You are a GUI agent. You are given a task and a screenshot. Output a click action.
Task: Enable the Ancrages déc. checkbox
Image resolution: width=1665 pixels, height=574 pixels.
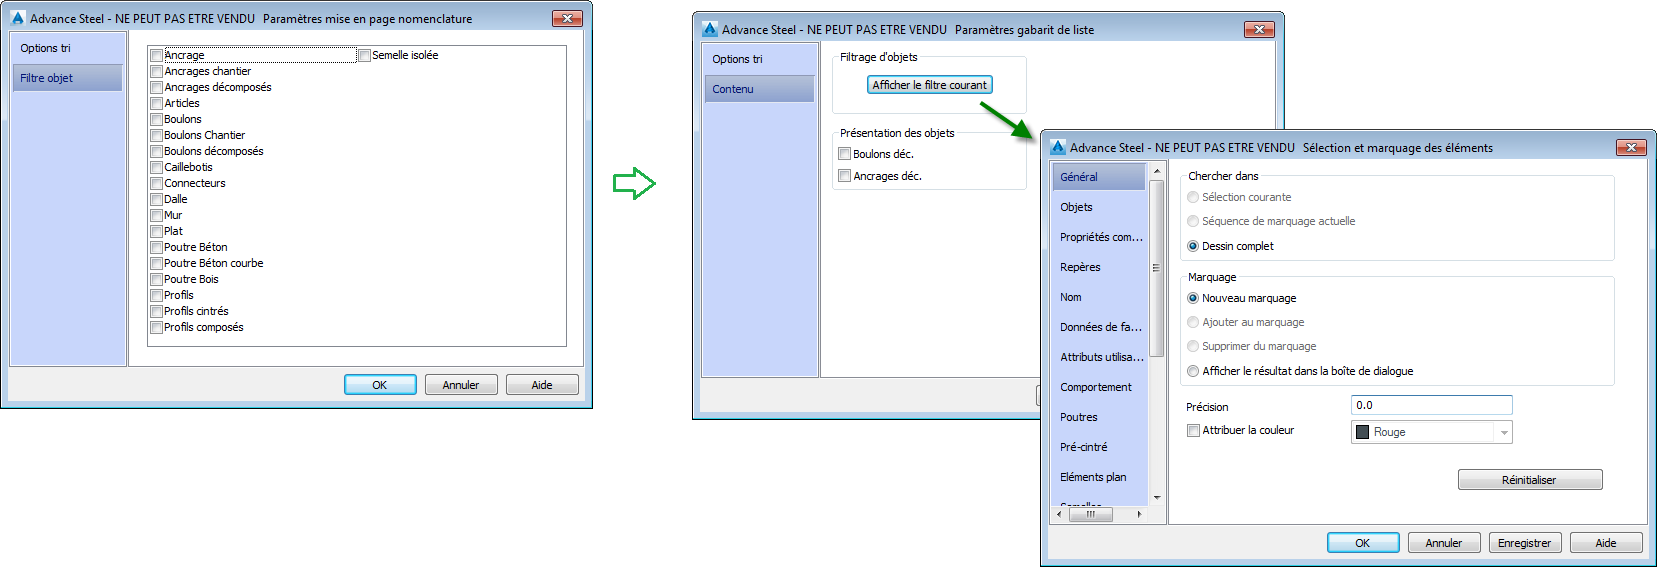[845, 176]
